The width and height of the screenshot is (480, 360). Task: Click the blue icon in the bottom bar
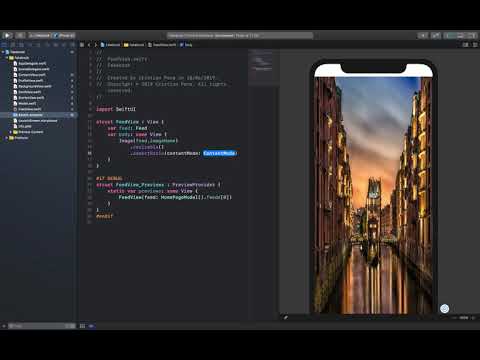click(x=91, y=326)
